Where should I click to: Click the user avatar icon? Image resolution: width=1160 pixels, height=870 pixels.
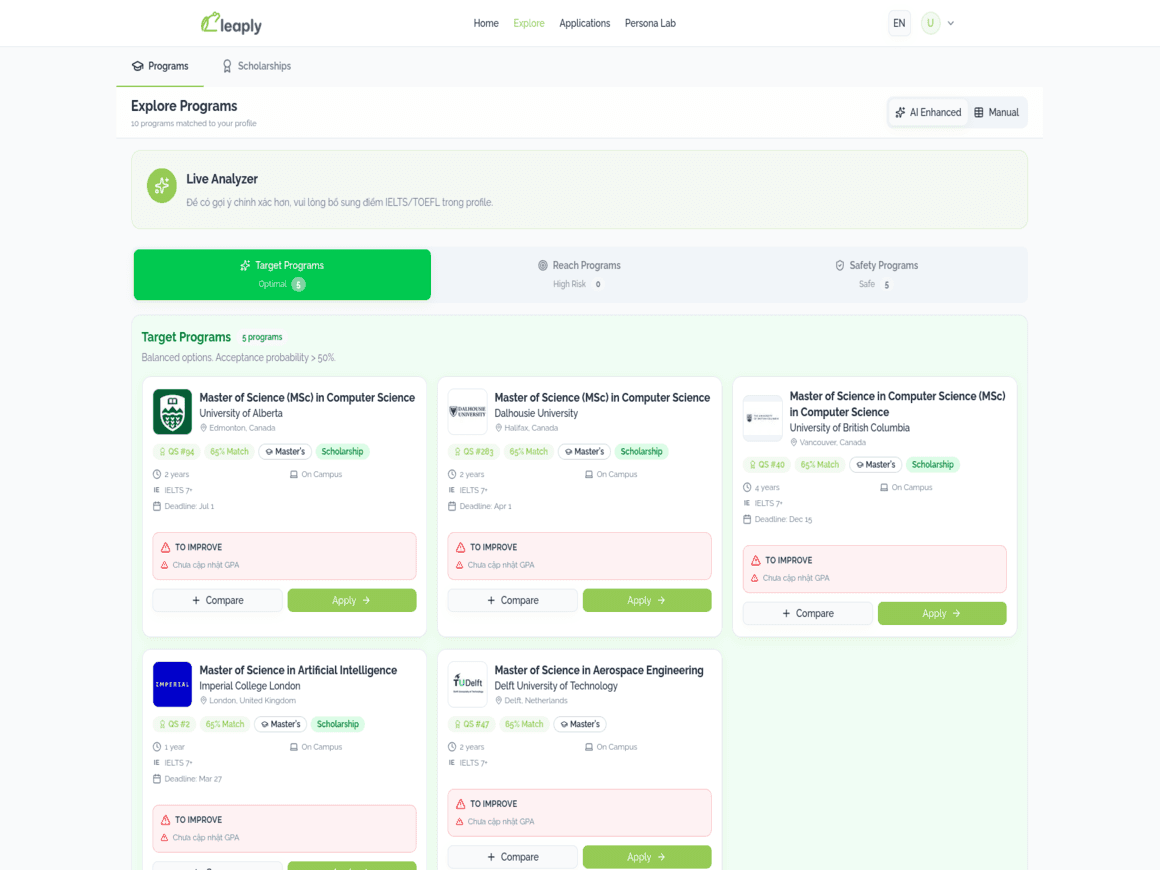point(930,23)
